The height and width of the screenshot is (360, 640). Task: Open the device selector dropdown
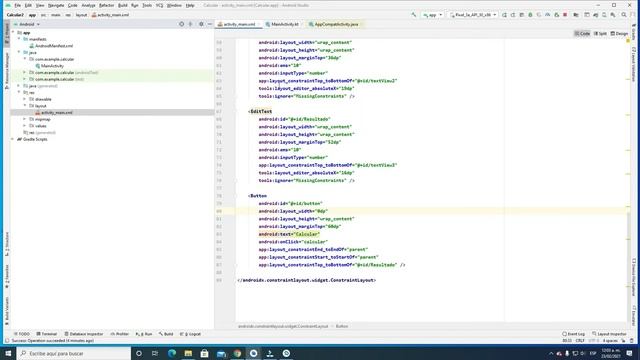473,15
